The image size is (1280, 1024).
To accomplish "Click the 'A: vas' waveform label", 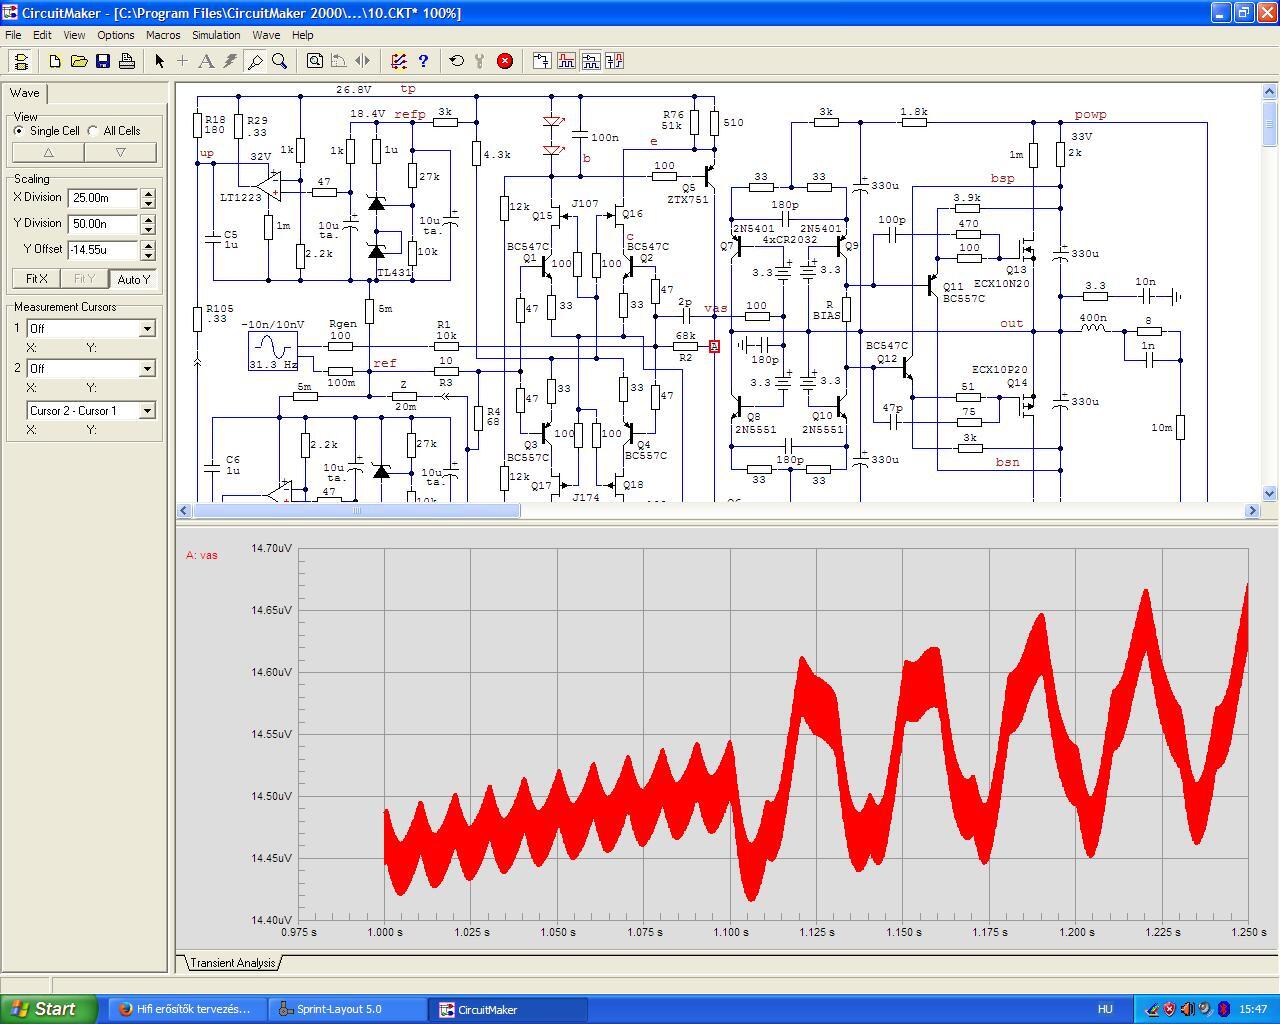I will (x=202, y=555).
